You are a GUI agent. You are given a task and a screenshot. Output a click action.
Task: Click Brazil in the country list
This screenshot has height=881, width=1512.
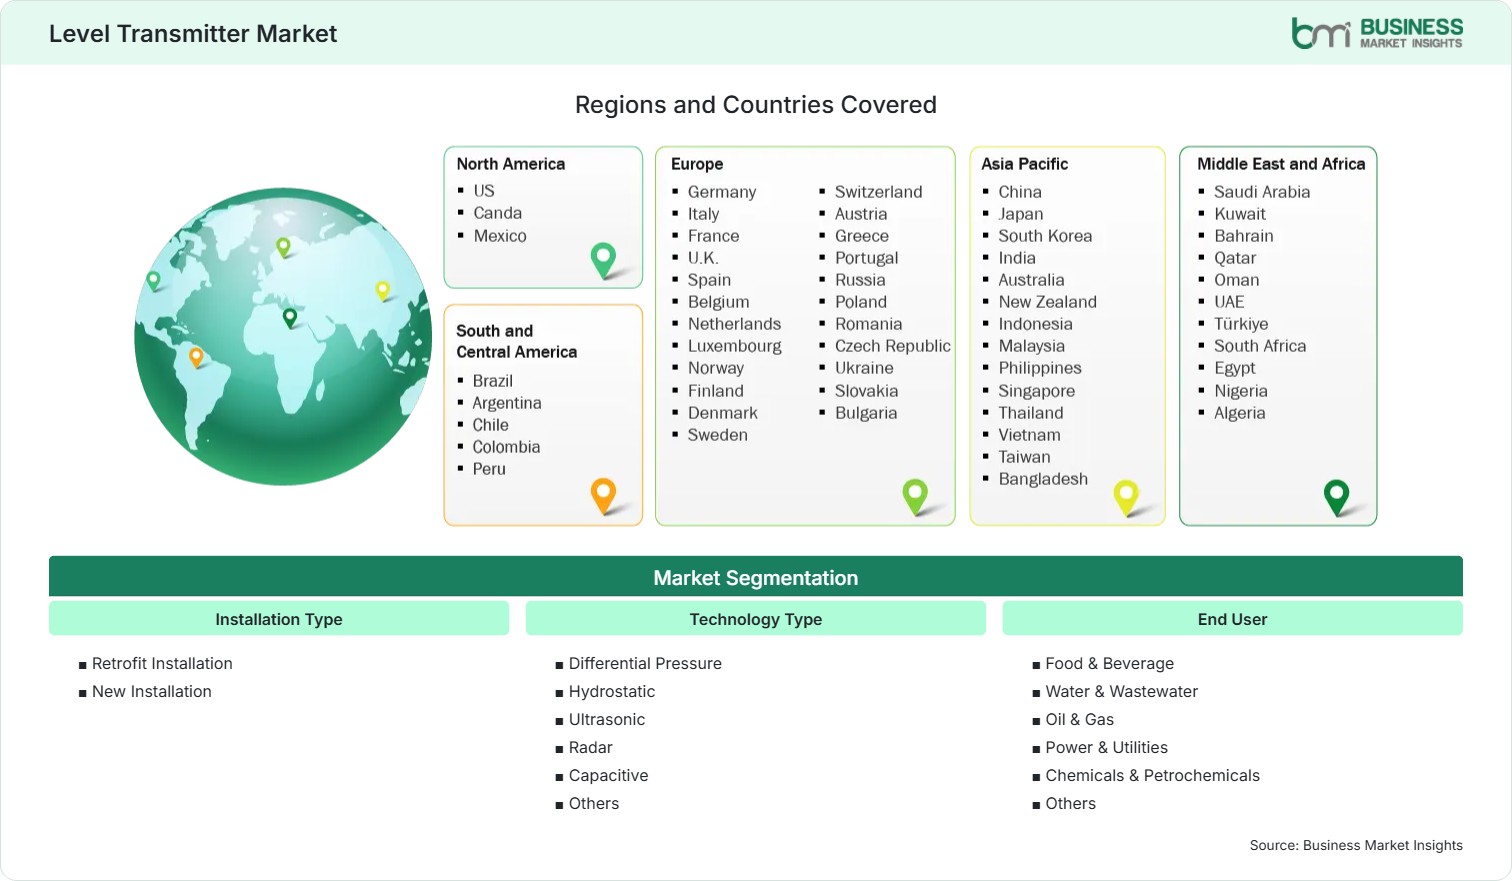point(493,381)
